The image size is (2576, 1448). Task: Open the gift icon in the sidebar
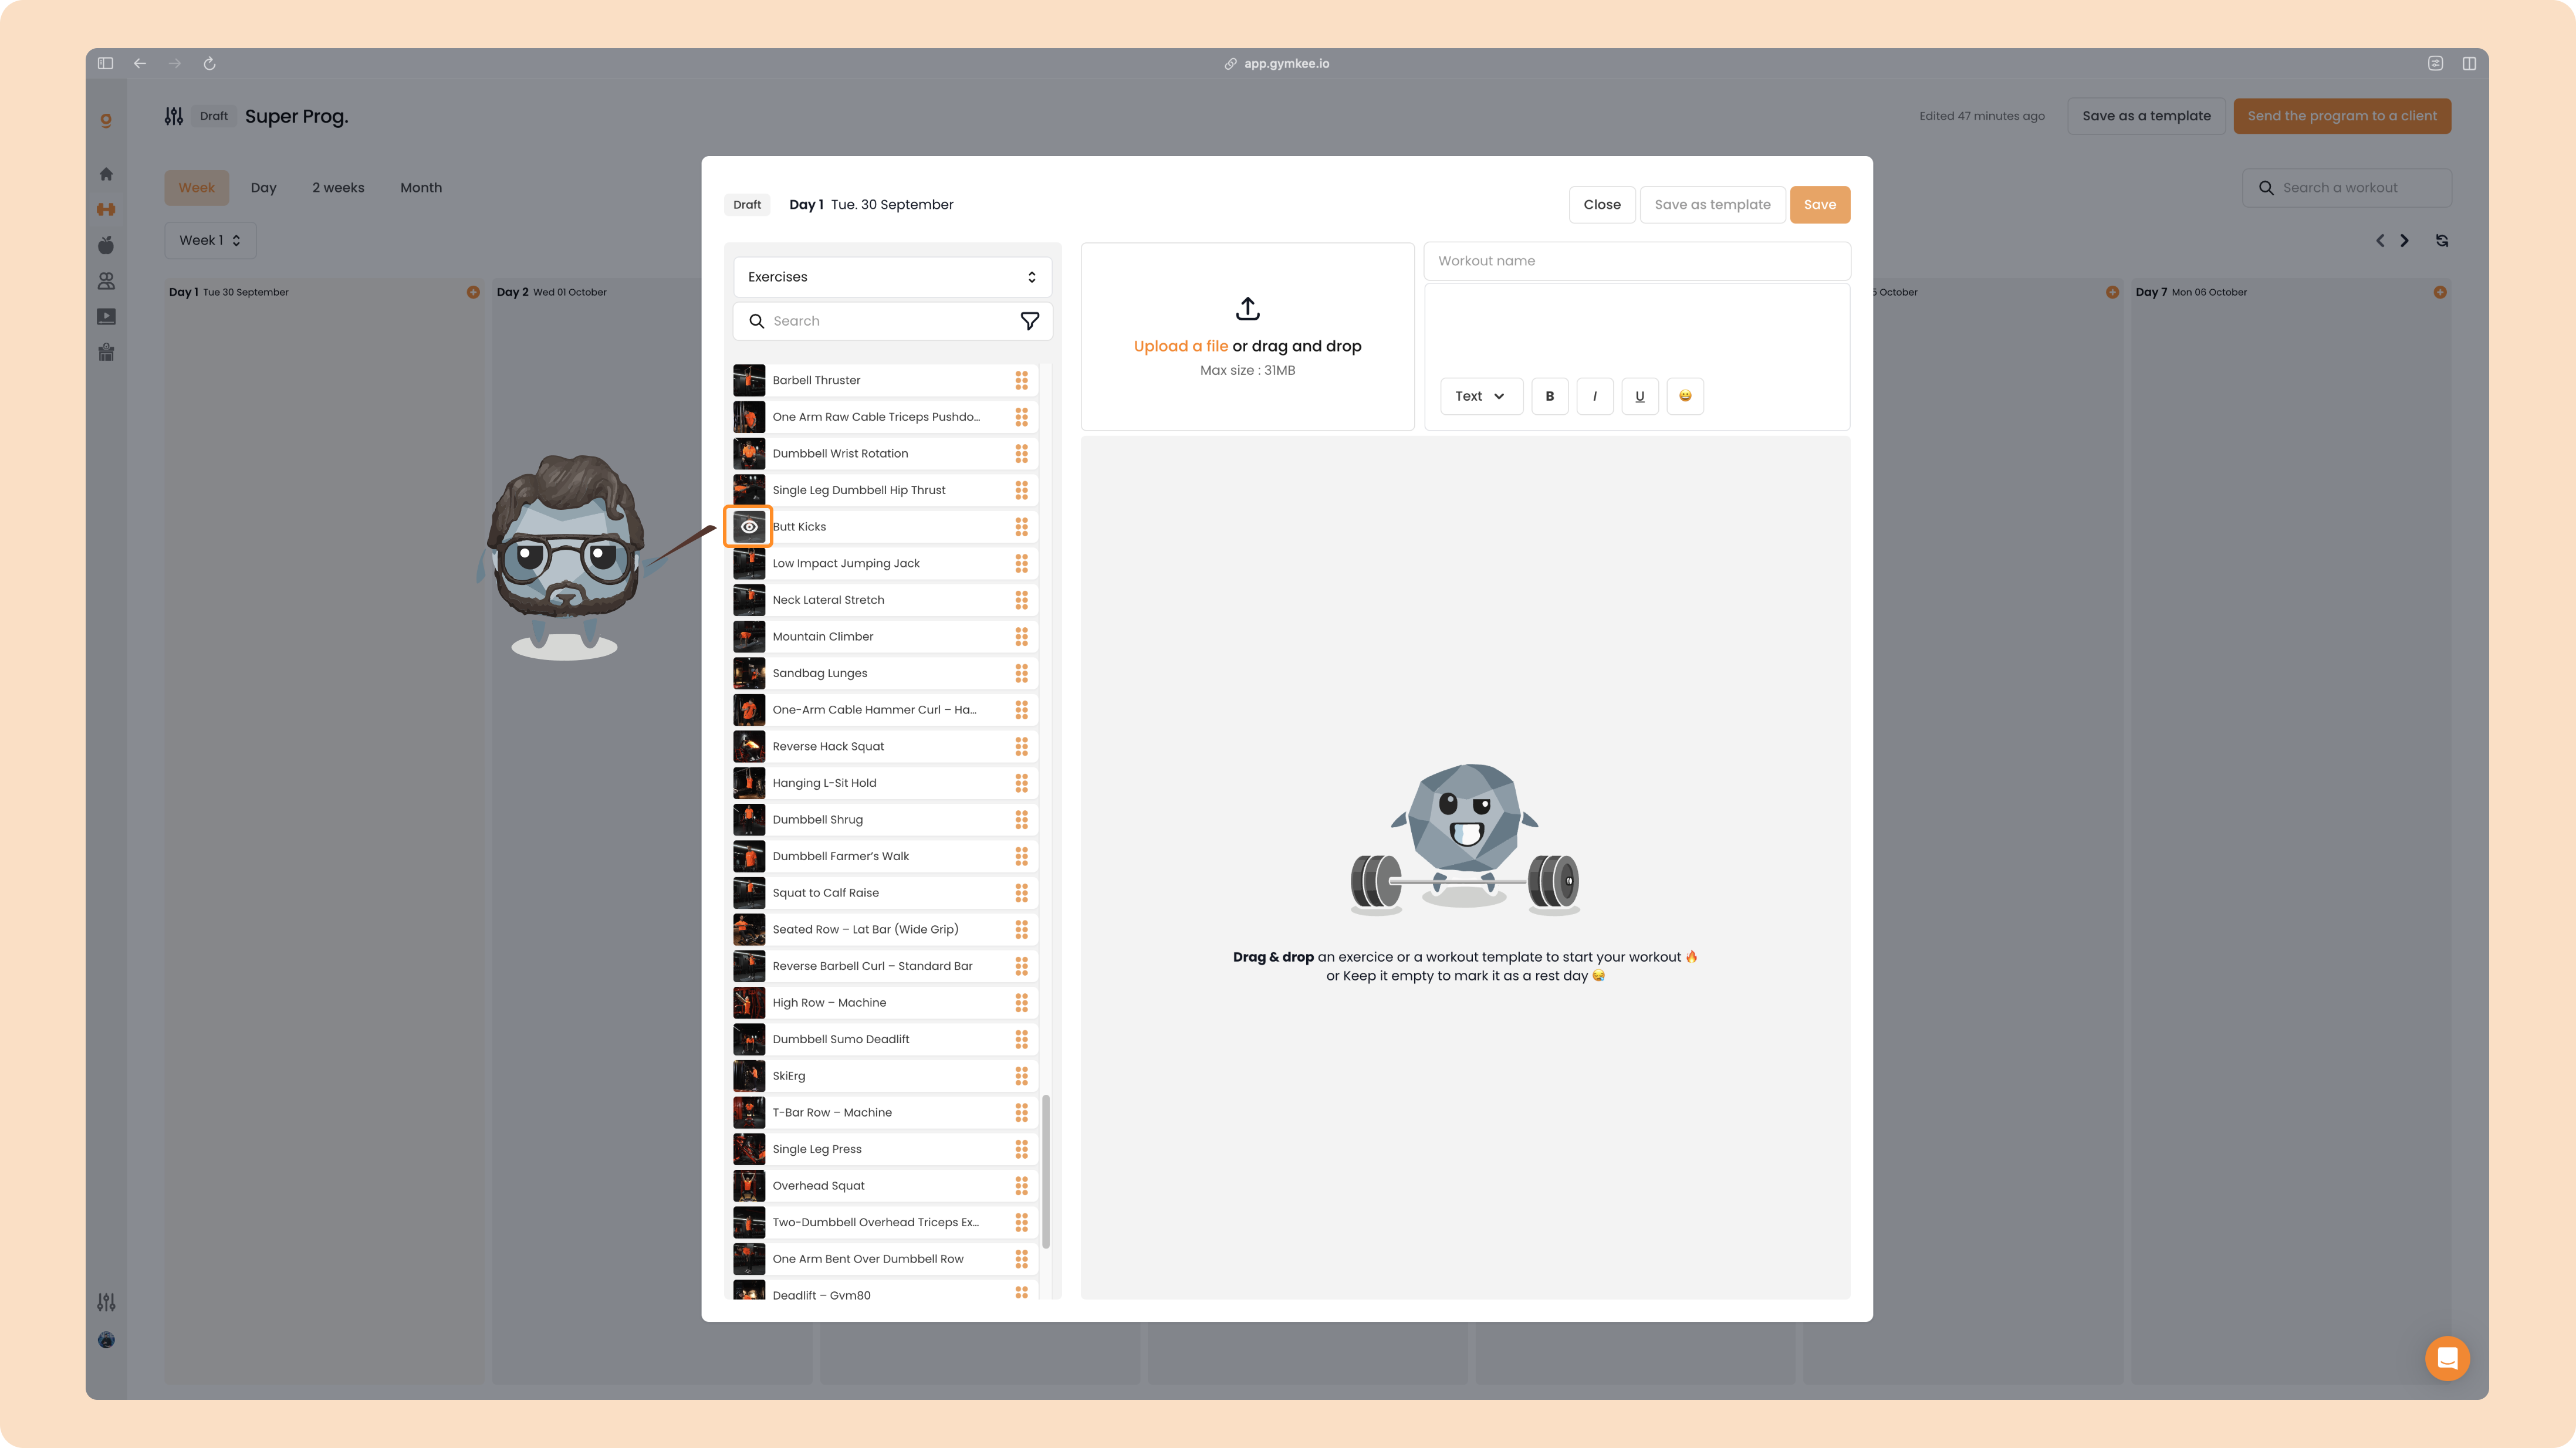coord(106,352)
